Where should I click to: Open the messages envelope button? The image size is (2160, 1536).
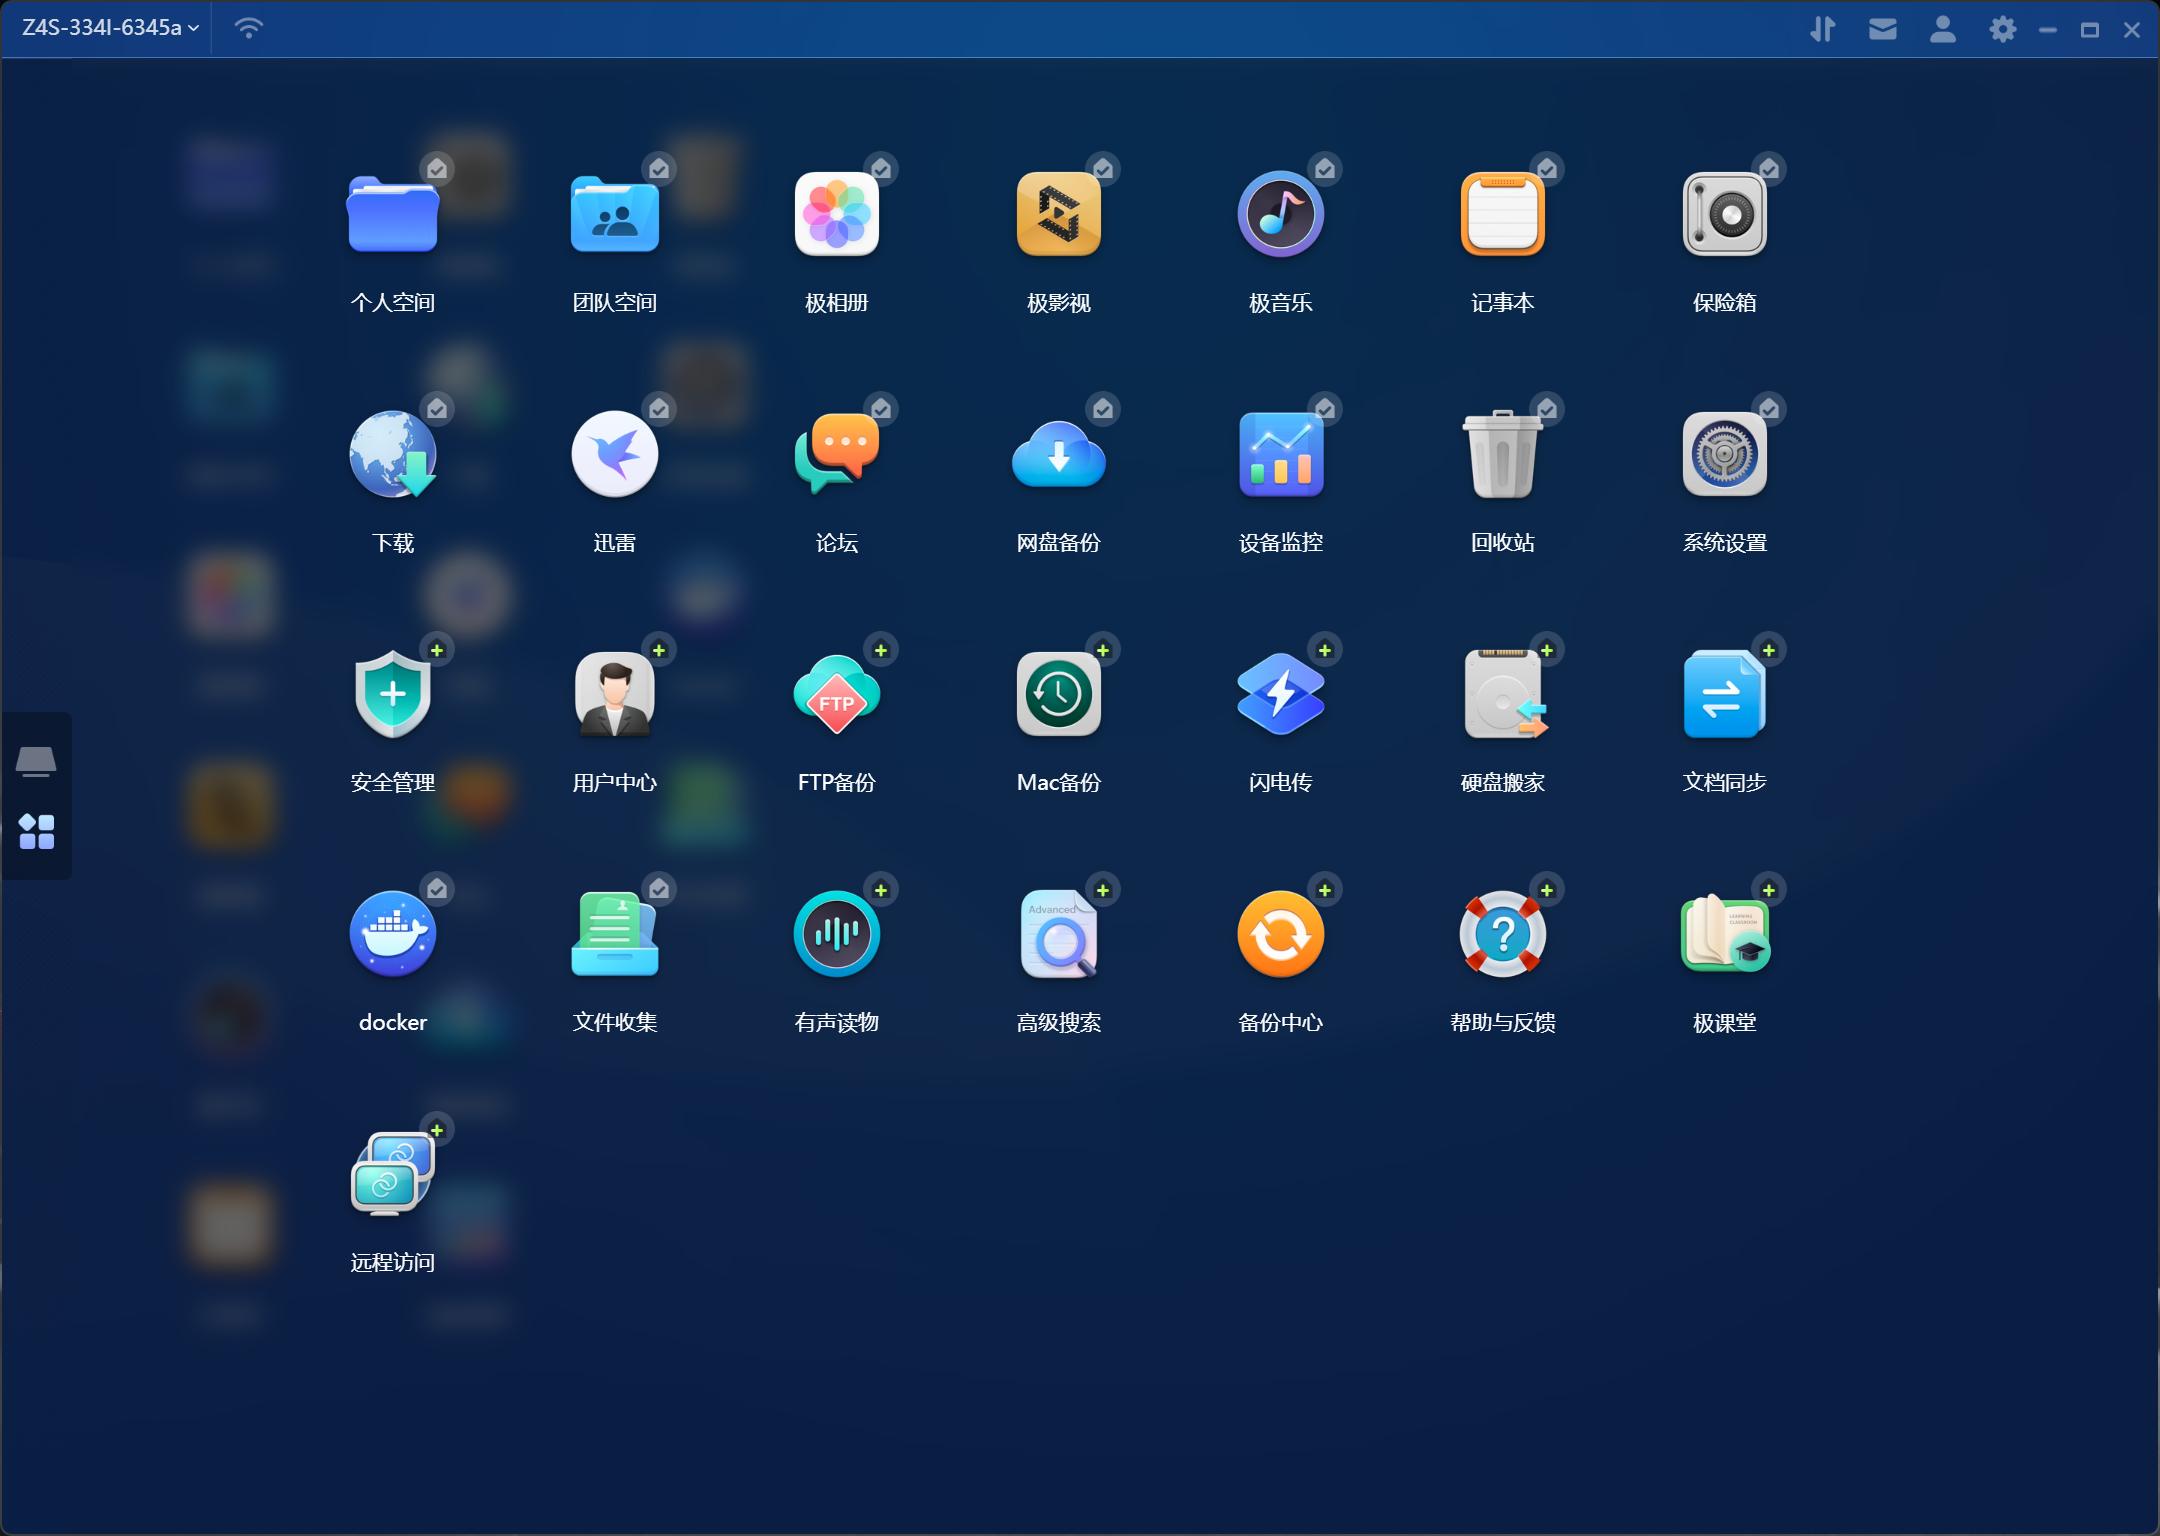coord(1882,29)
